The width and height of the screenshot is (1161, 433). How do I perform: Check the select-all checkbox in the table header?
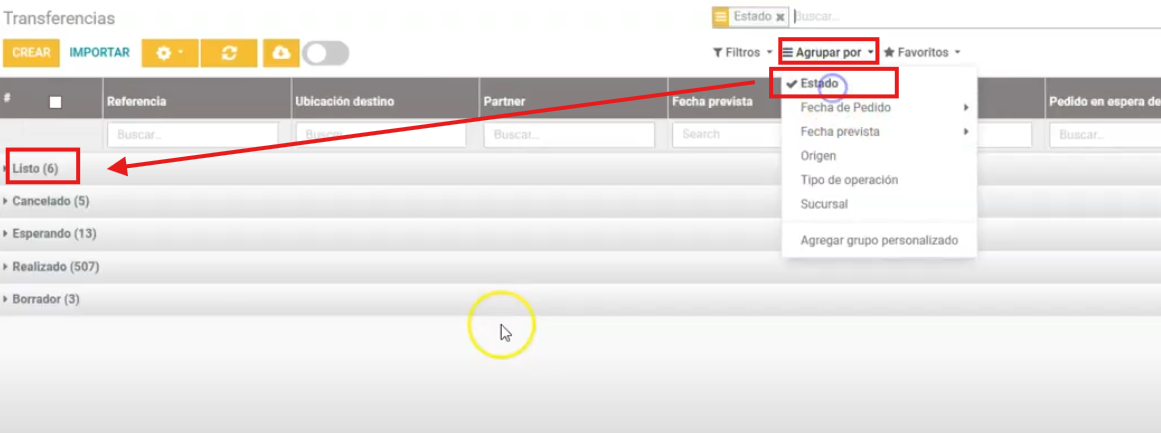pyautogui.click(x=55, y=102)
